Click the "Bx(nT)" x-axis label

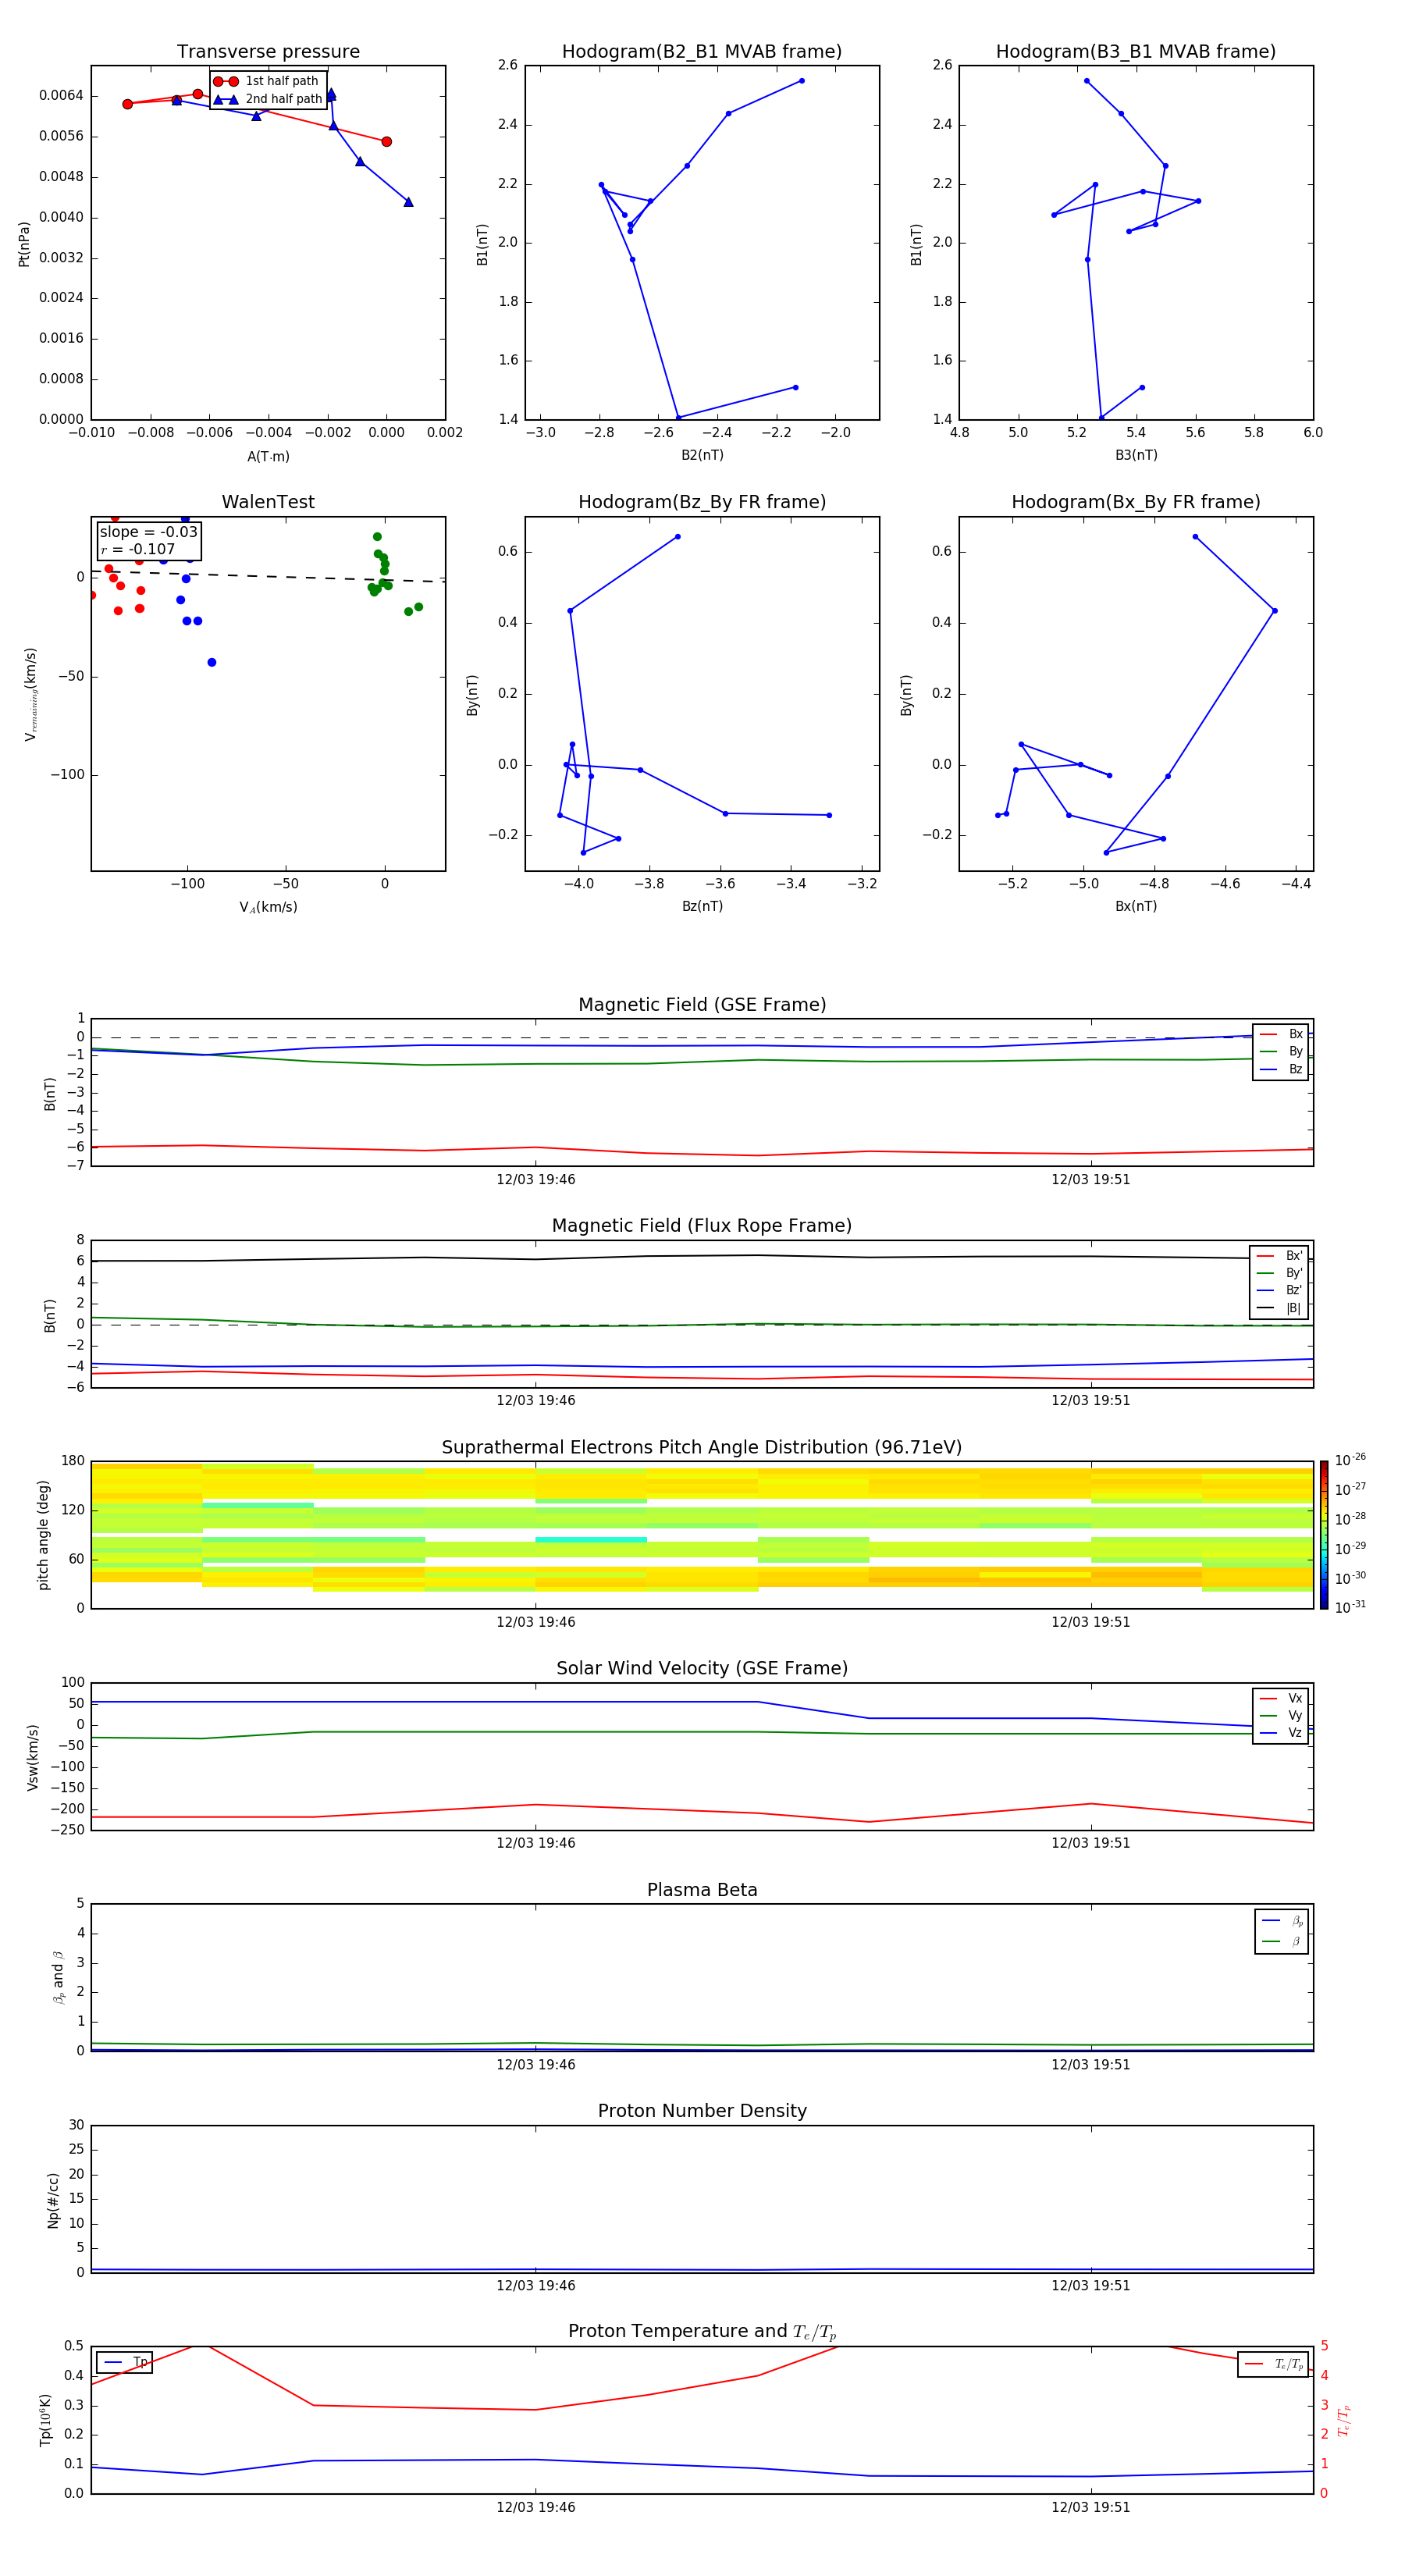tap(1136, 906)
